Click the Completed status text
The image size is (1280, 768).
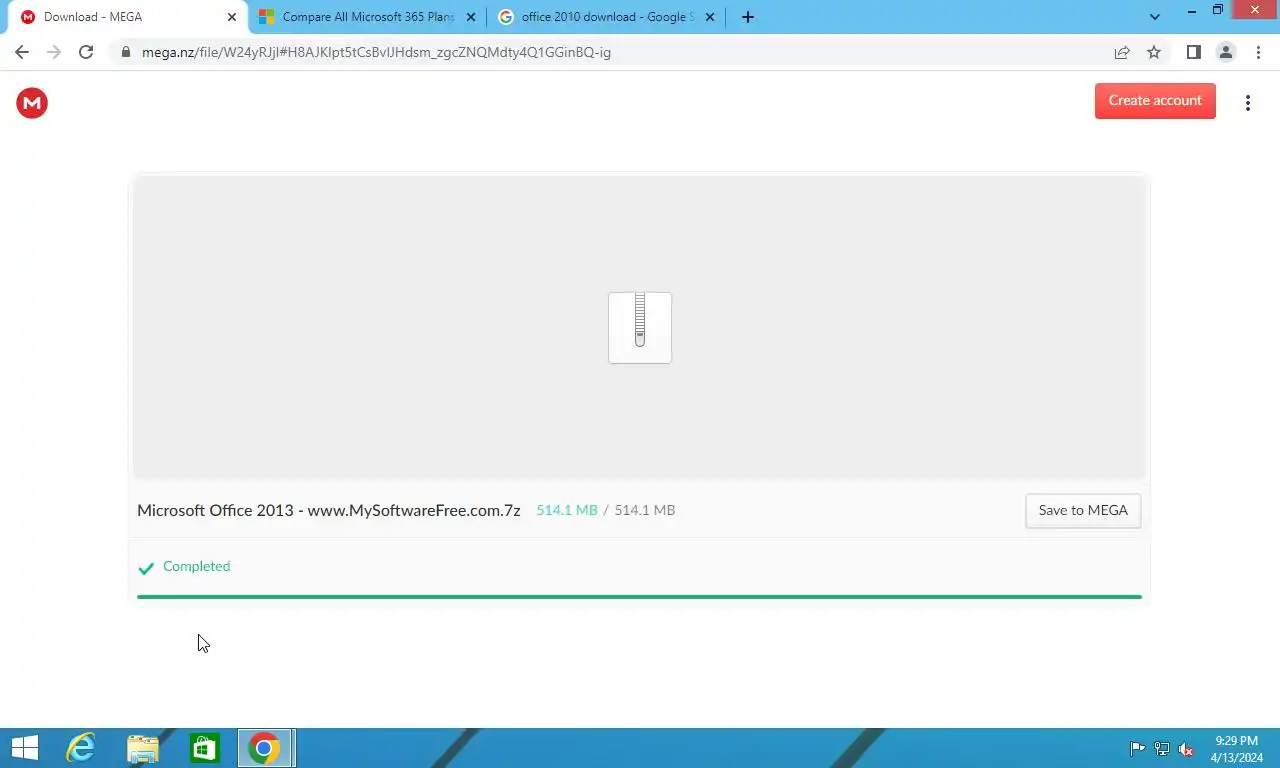[x=196, y=566]
